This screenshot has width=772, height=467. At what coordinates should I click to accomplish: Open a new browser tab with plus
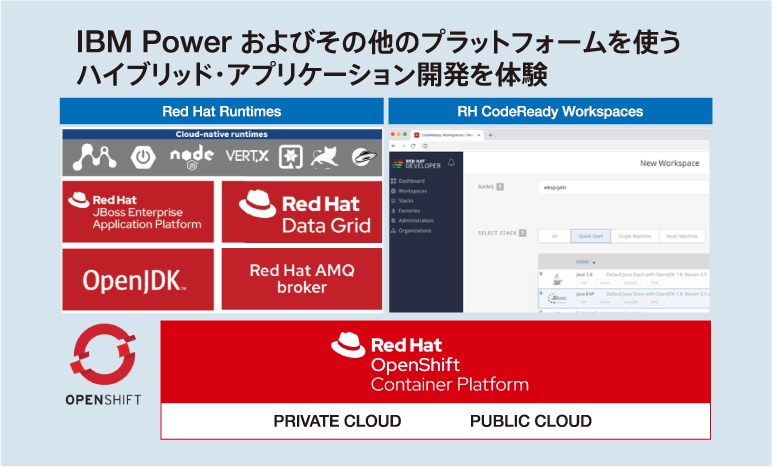(490, 135)
